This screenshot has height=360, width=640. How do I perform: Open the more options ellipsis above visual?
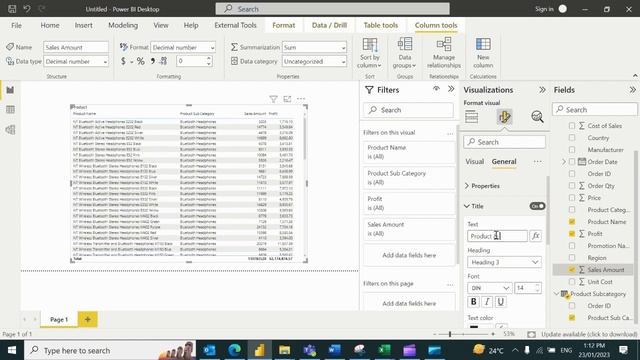pos(301,99)
